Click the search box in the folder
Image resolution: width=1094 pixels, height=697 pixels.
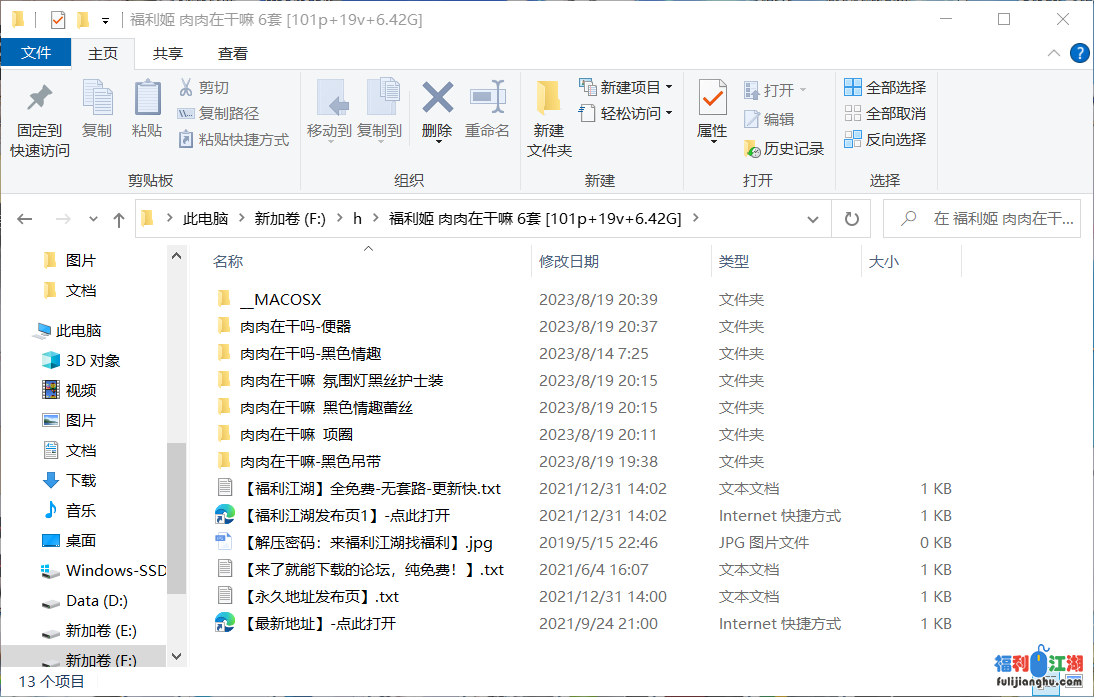point(990,219)
